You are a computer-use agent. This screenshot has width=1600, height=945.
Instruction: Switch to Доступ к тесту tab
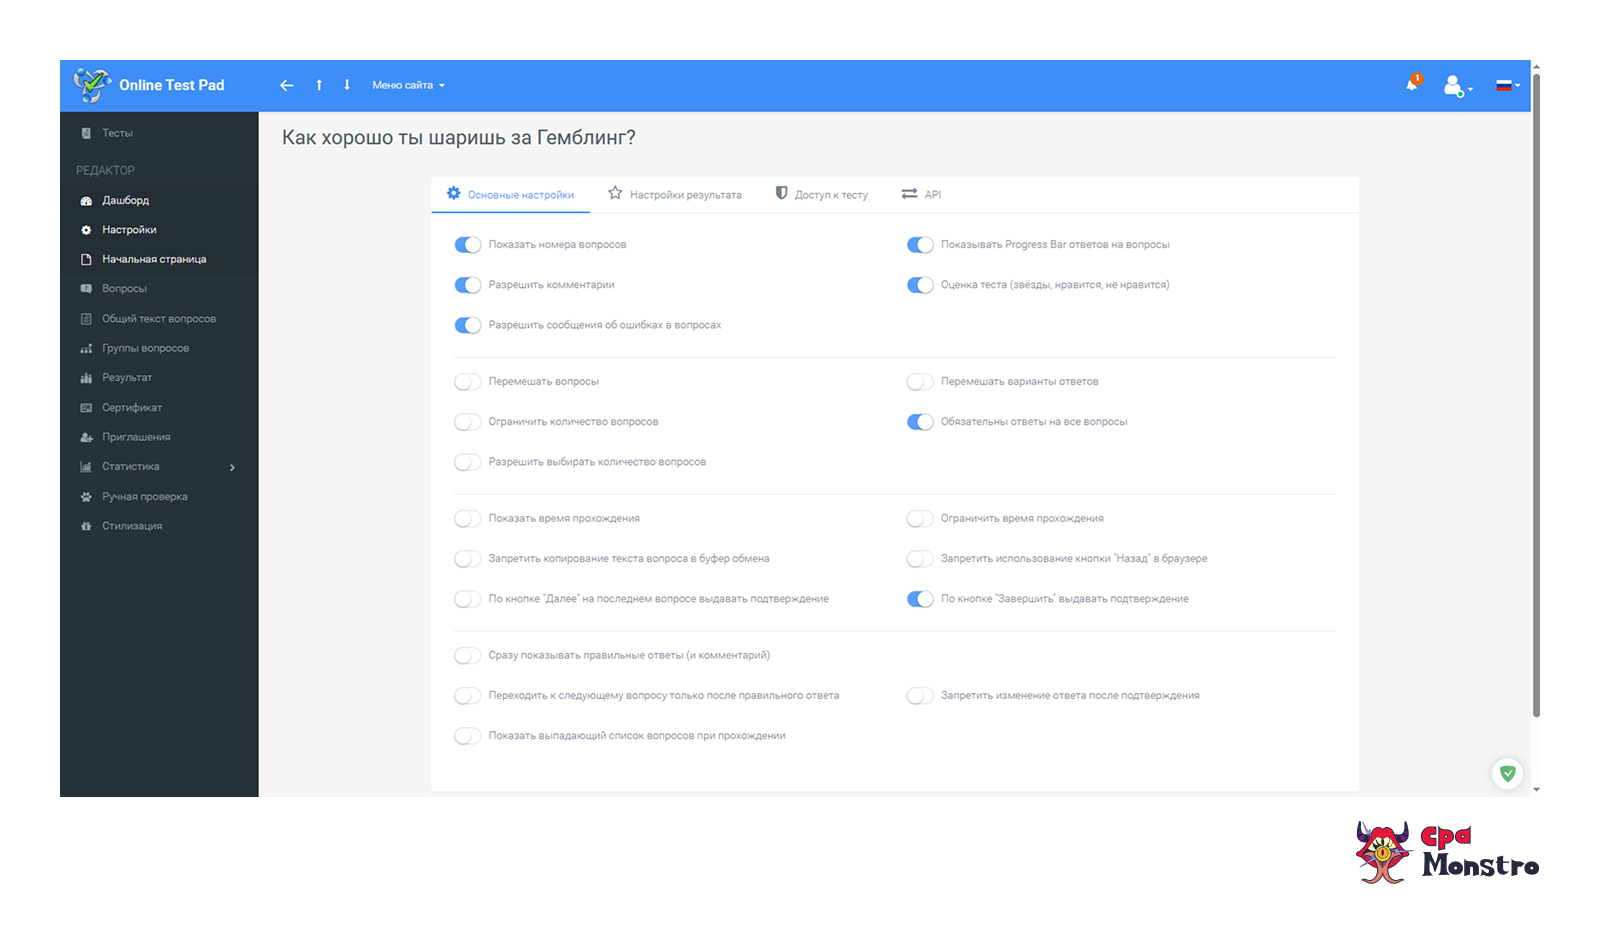click(x=822, y=195)
